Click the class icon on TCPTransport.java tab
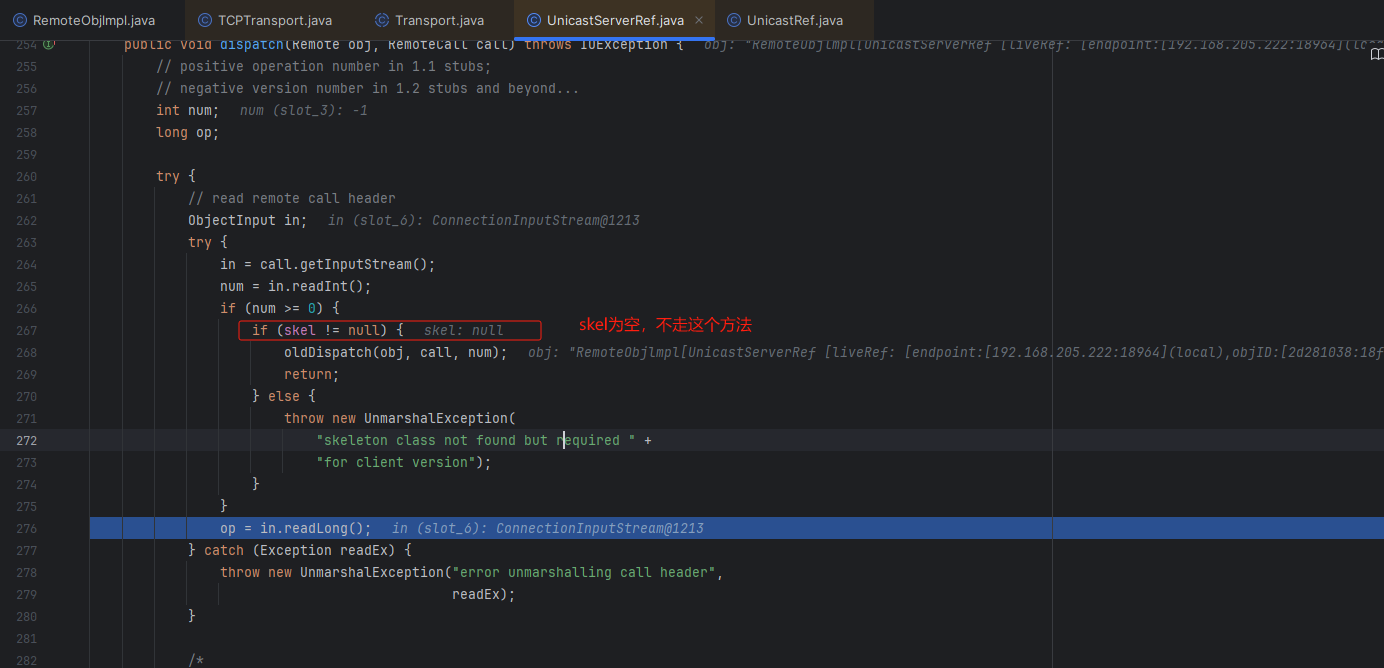The height and width of the screenshot is (668, 1384). (x=205, y=20)
